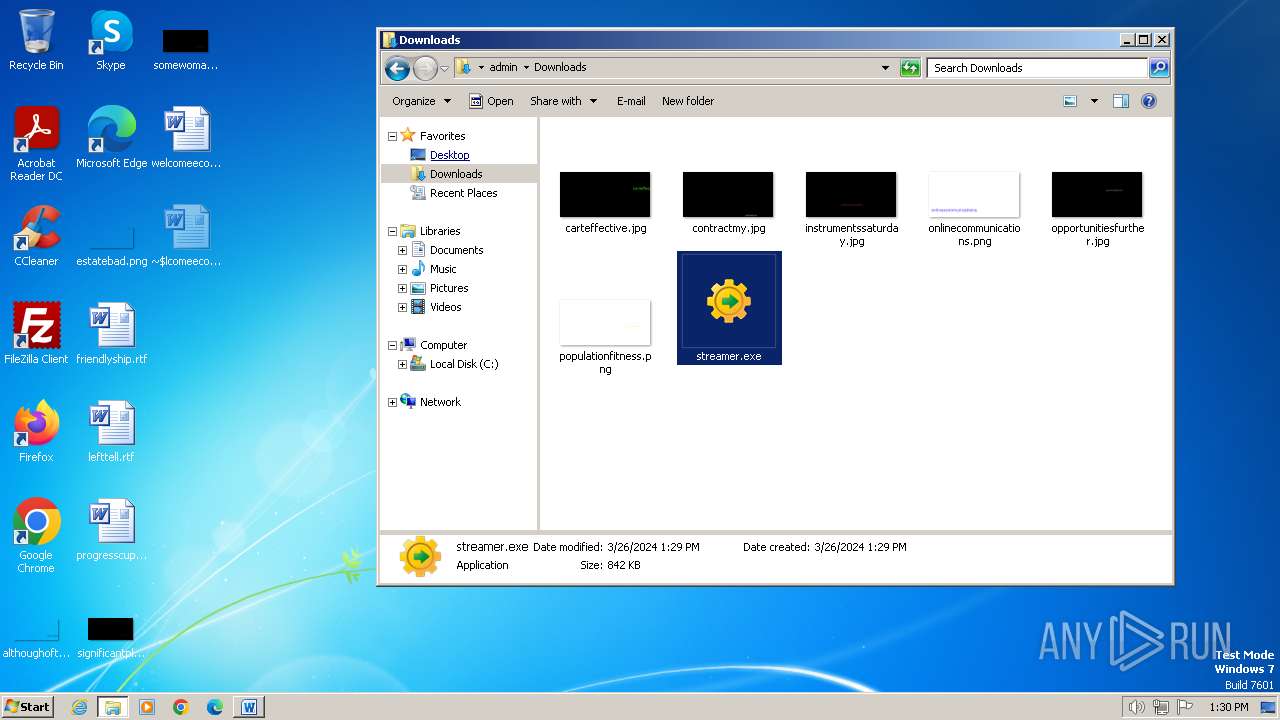
Task: Expand the Documents library node
Action: [402, 250]
